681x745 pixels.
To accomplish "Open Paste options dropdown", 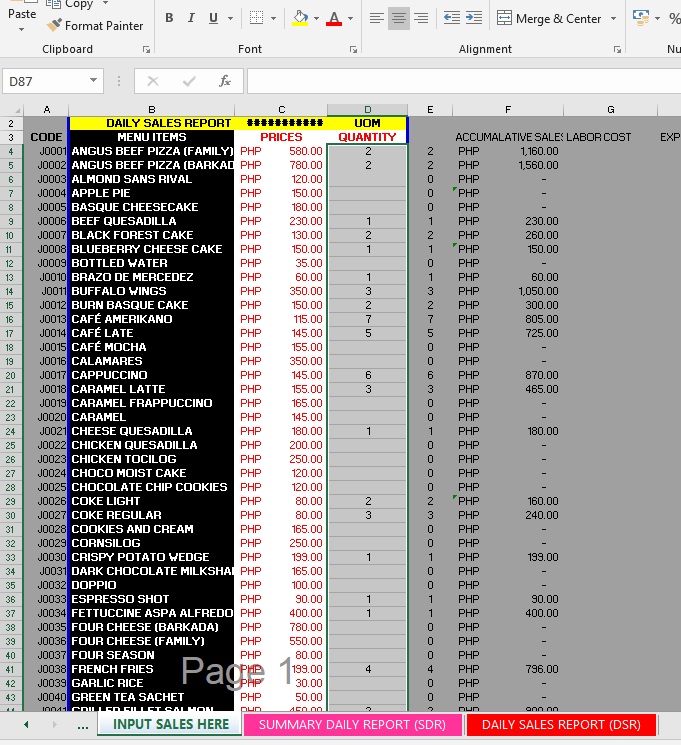I will pos(21,29).
